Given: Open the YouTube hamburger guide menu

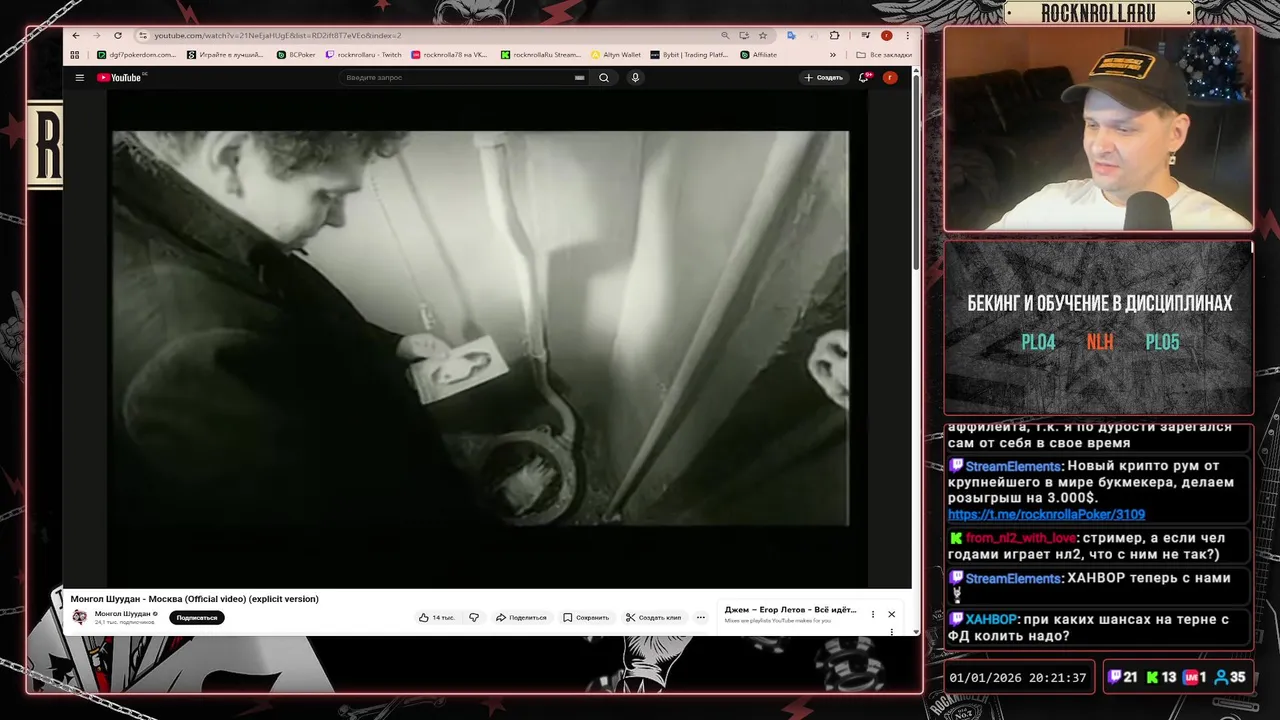Looking at the screenshot, I should (80, 77).
